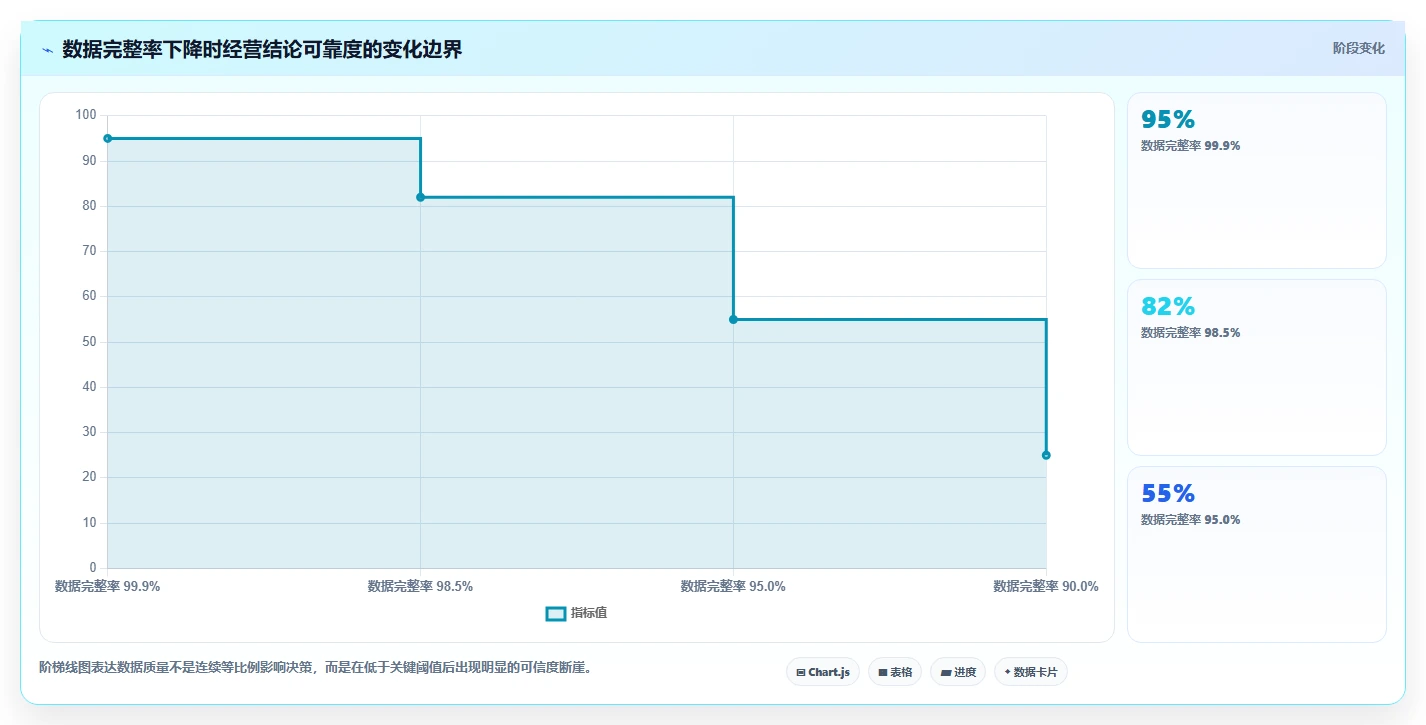
Task: Click the data point at value 25
Action: [x=1046, y=455]
